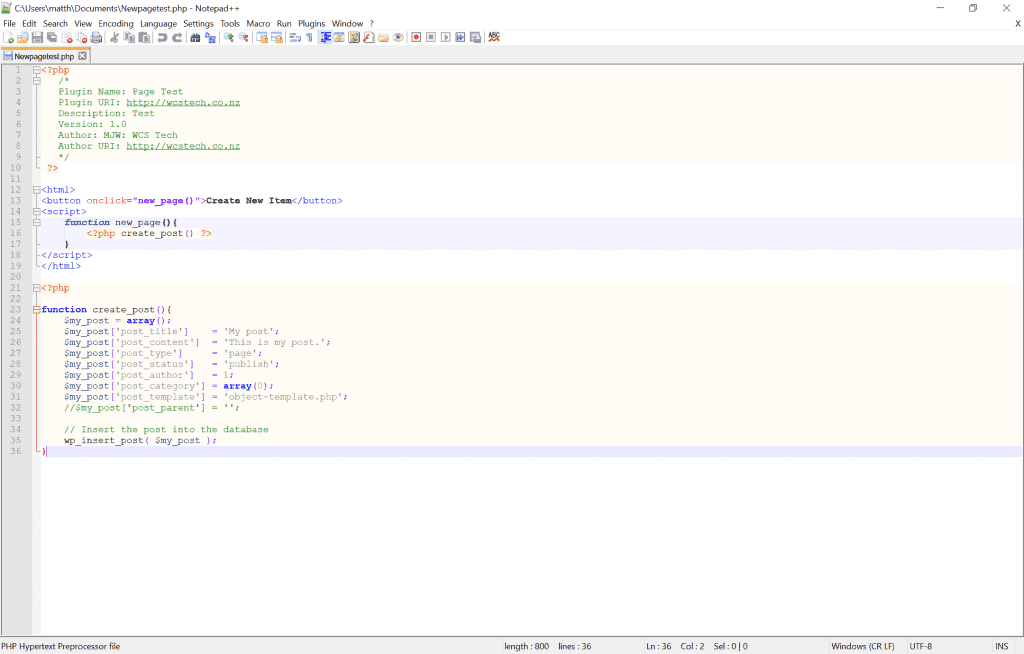This screenshot has width=1024, height=654.
Task: Open the Replace dialog icon
Action: 210,37
